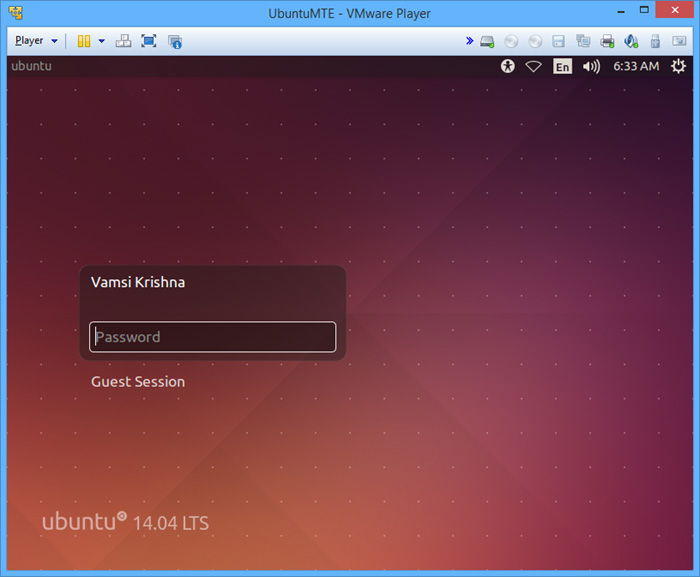Click the printer device icon
This screenshot has width=700, height=577.
607,42
